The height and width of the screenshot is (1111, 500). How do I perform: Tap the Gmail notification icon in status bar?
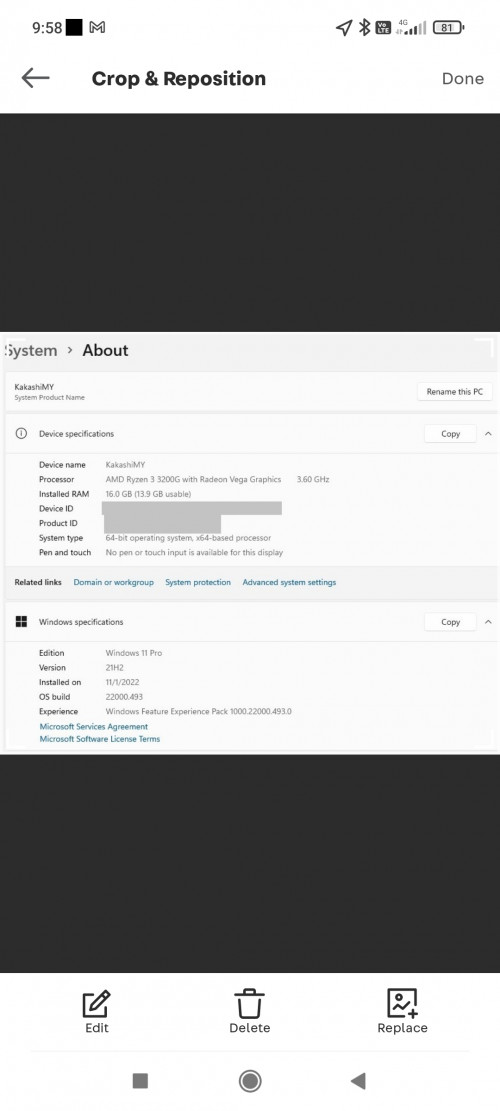click(97, 28)
